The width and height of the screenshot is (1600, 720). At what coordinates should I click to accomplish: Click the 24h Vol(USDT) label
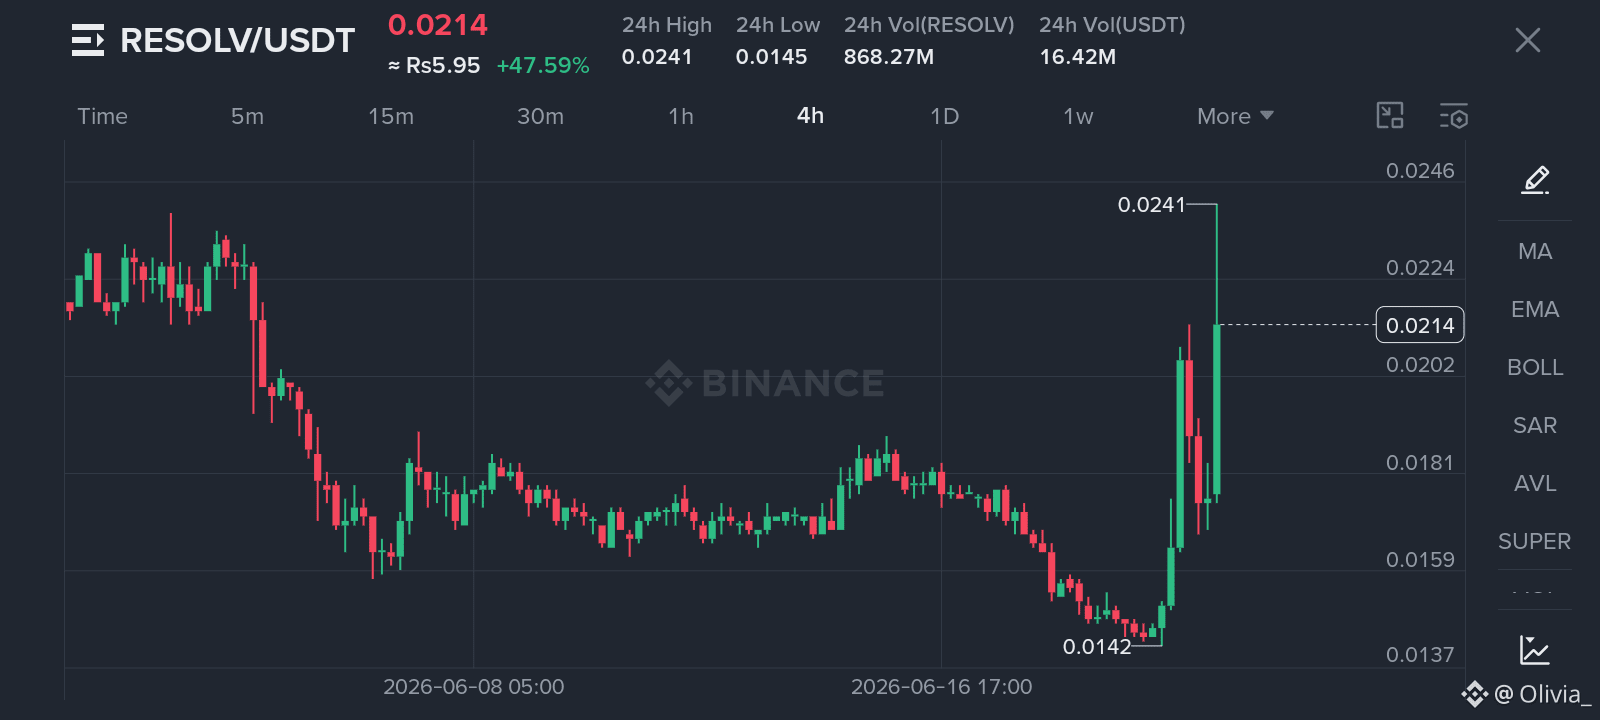point(1112,25)
